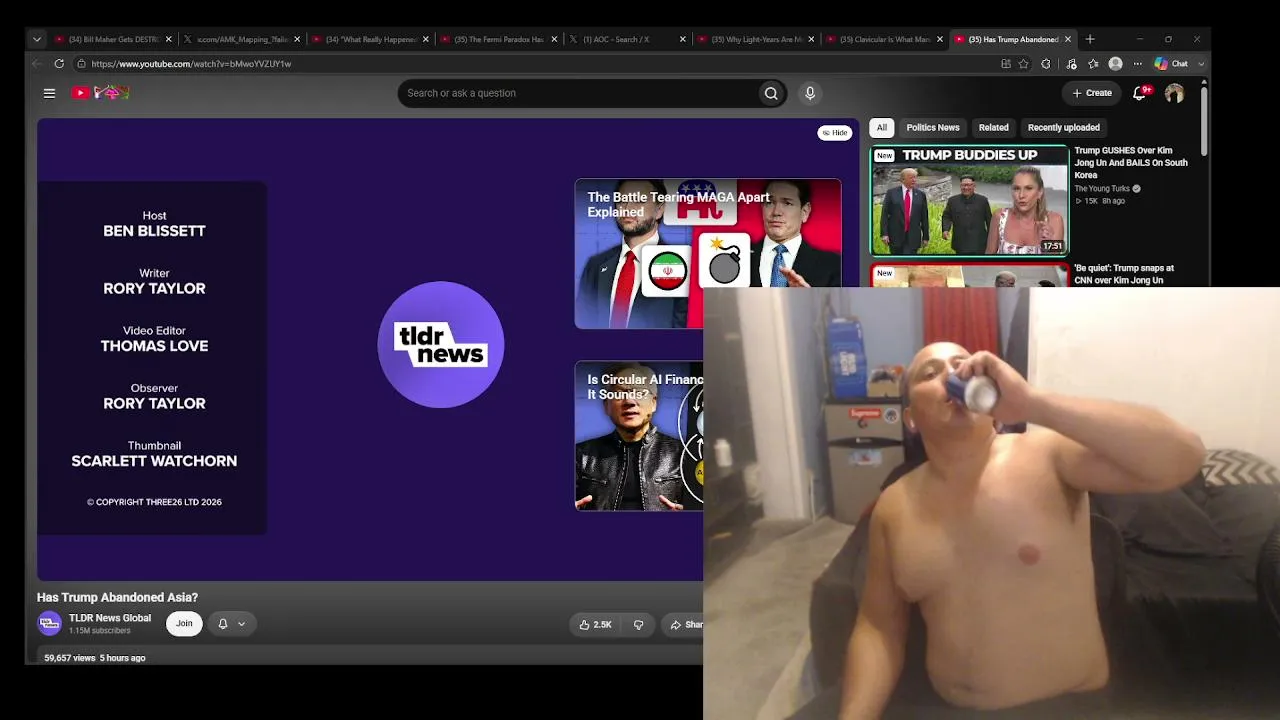Open the favorites list icon
Viewport: 1280px width, 720px height.
tap(1093, 64)
